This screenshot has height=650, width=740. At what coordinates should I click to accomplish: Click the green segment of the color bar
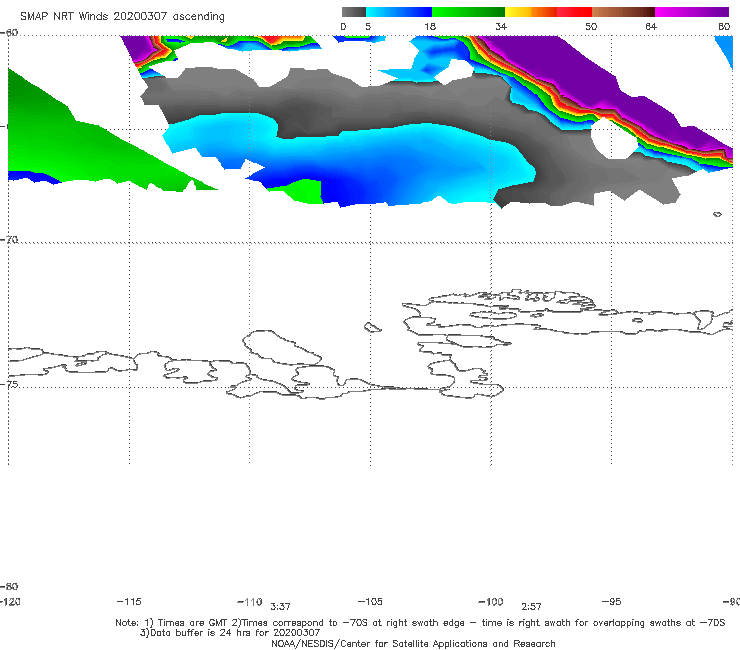(x=468, y=12)
